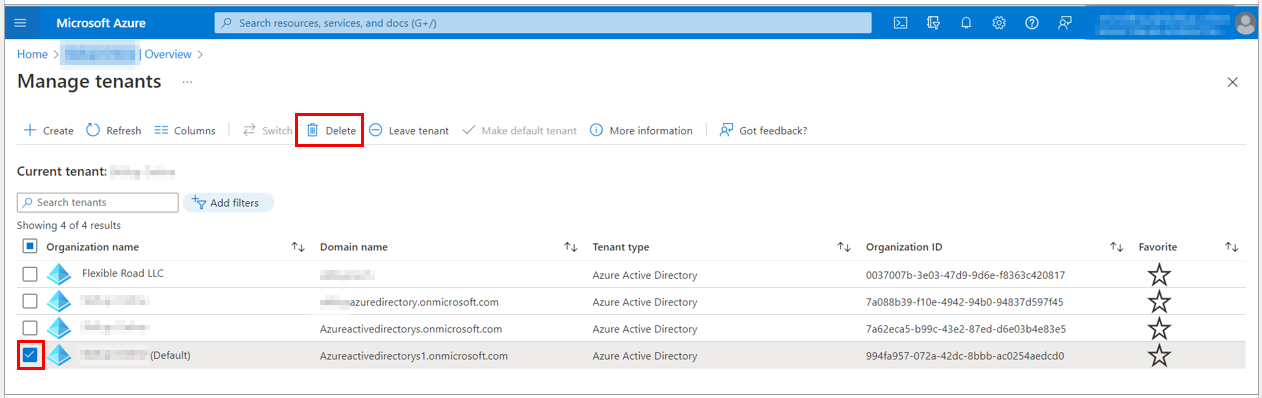The image size is (1262, 398).
Task: Open the Help question mark icon
Action: (x=1032, y=22)
